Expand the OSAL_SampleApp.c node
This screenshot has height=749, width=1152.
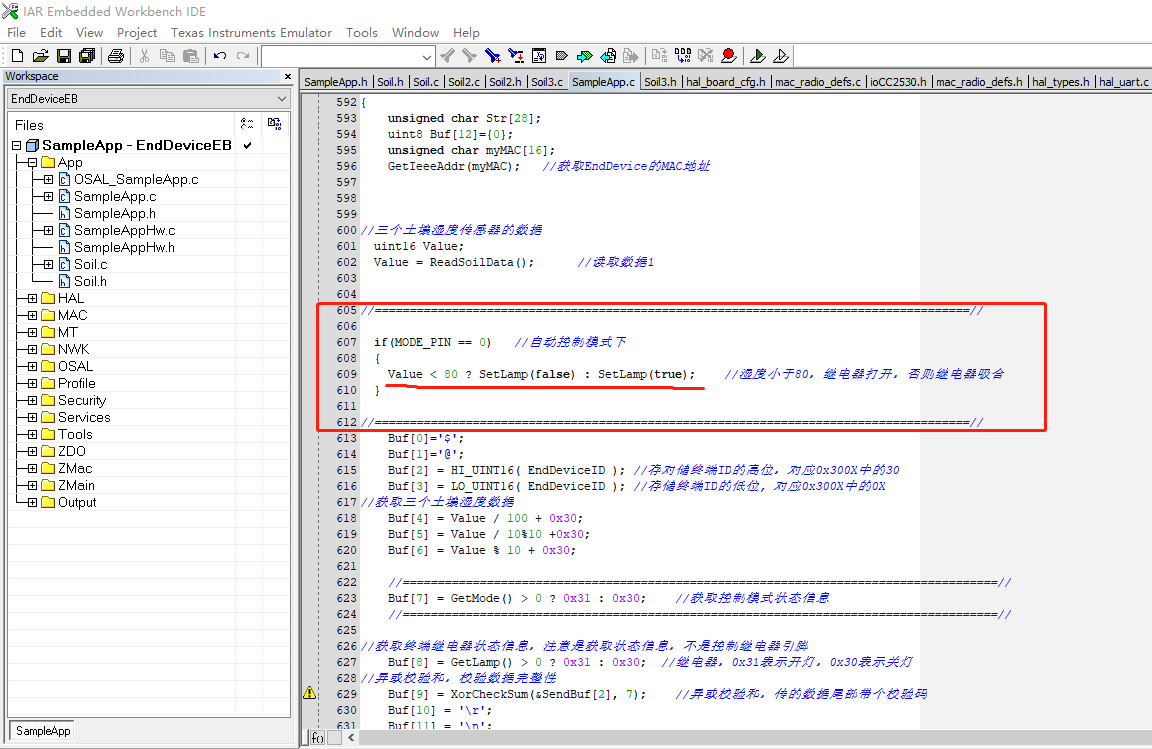[x=48, y=179]
